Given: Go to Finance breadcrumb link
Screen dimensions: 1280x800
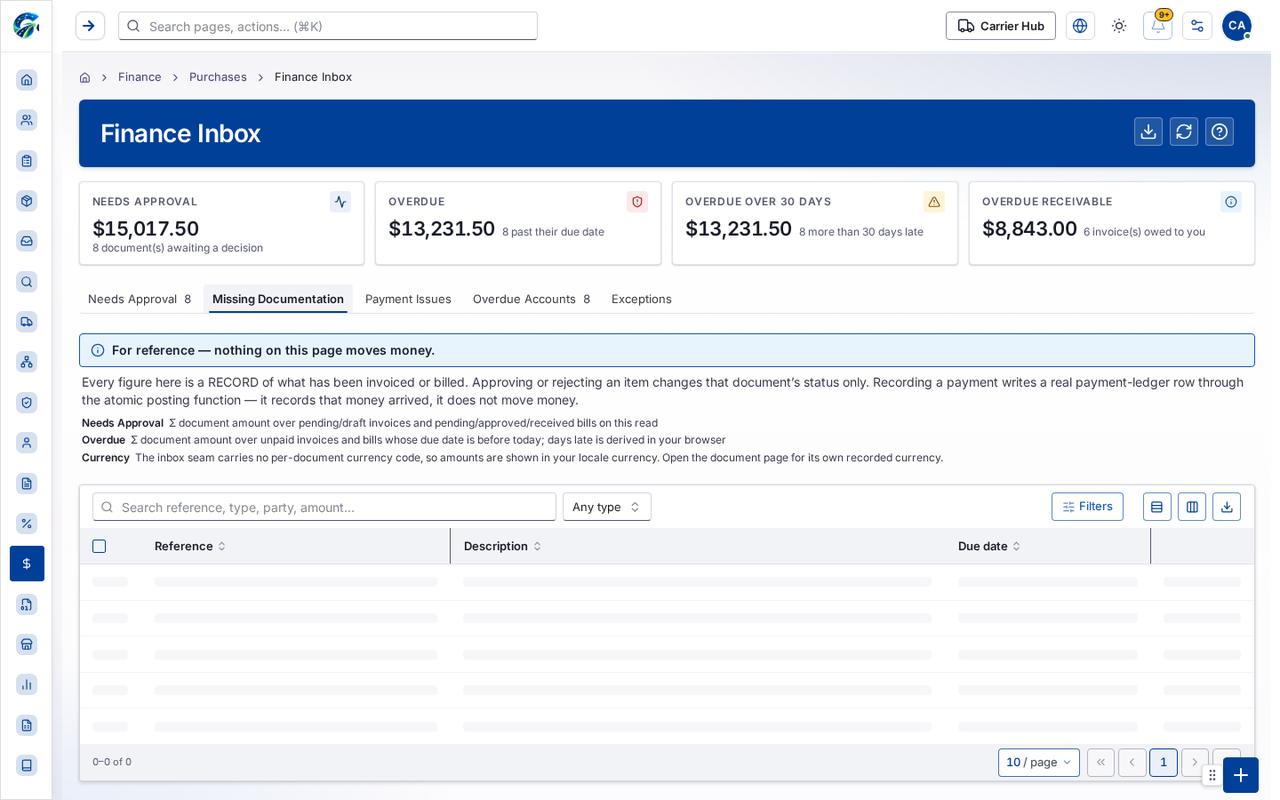Looking at the screenshot, I should tap(139, 77).
